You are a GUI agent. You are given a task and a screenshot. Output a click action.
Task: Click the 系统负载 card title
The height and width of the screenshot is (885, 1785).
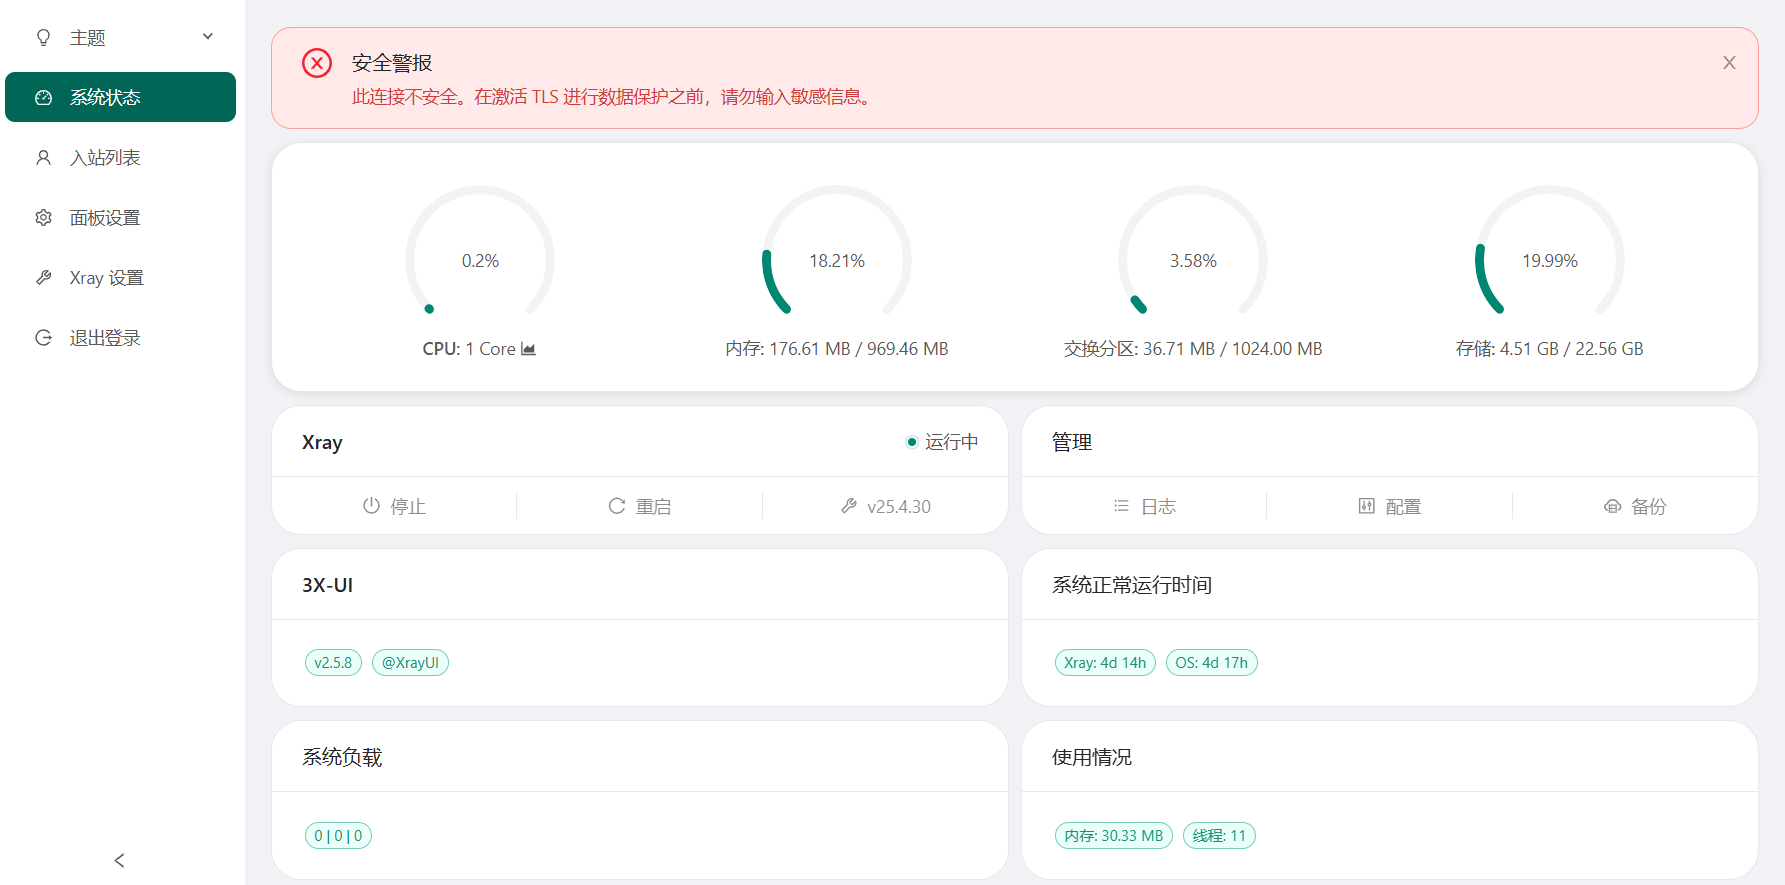pos(342,757)
